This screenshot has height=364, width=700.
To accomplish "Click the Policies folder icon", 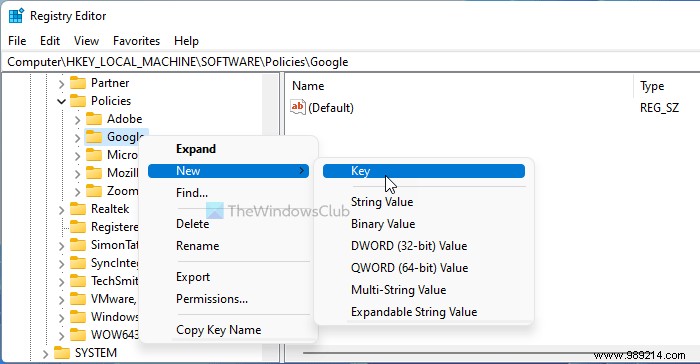I will [x=78, y=101].
